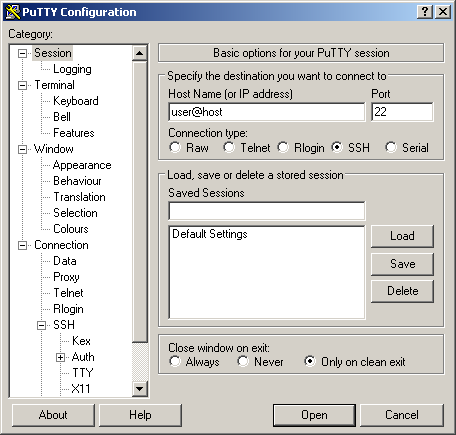The width and height of the screenshot is (456, 435).
Task: Click category tree scroll up arrow
Action: click(140, 53)
